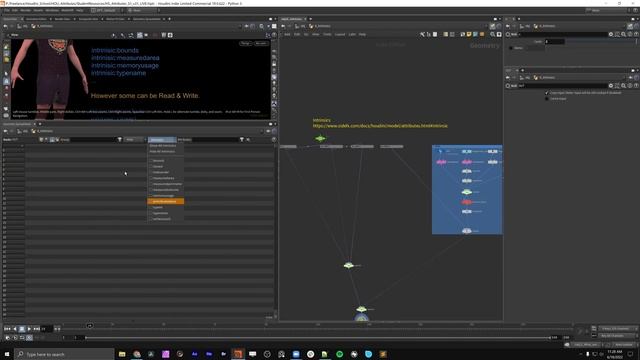Open the Windows Start menu

click(7, 354)
